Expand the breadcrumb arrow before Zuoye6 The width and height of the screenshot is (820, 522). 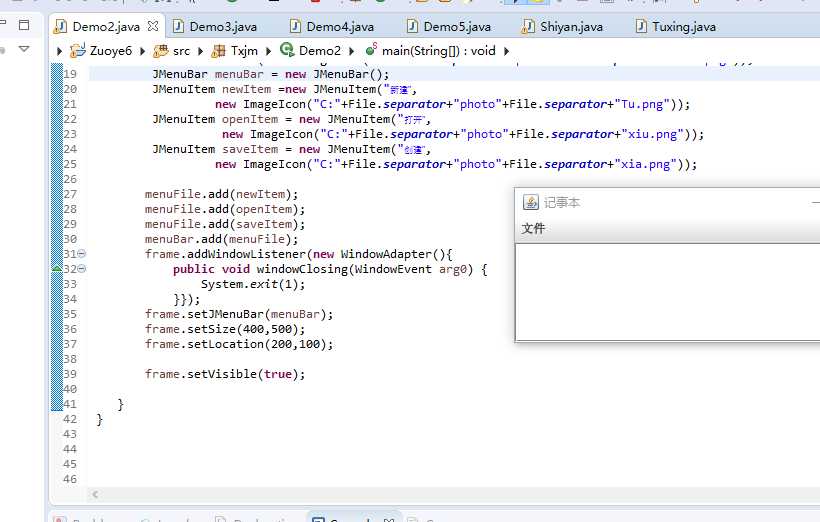[59, 51]
